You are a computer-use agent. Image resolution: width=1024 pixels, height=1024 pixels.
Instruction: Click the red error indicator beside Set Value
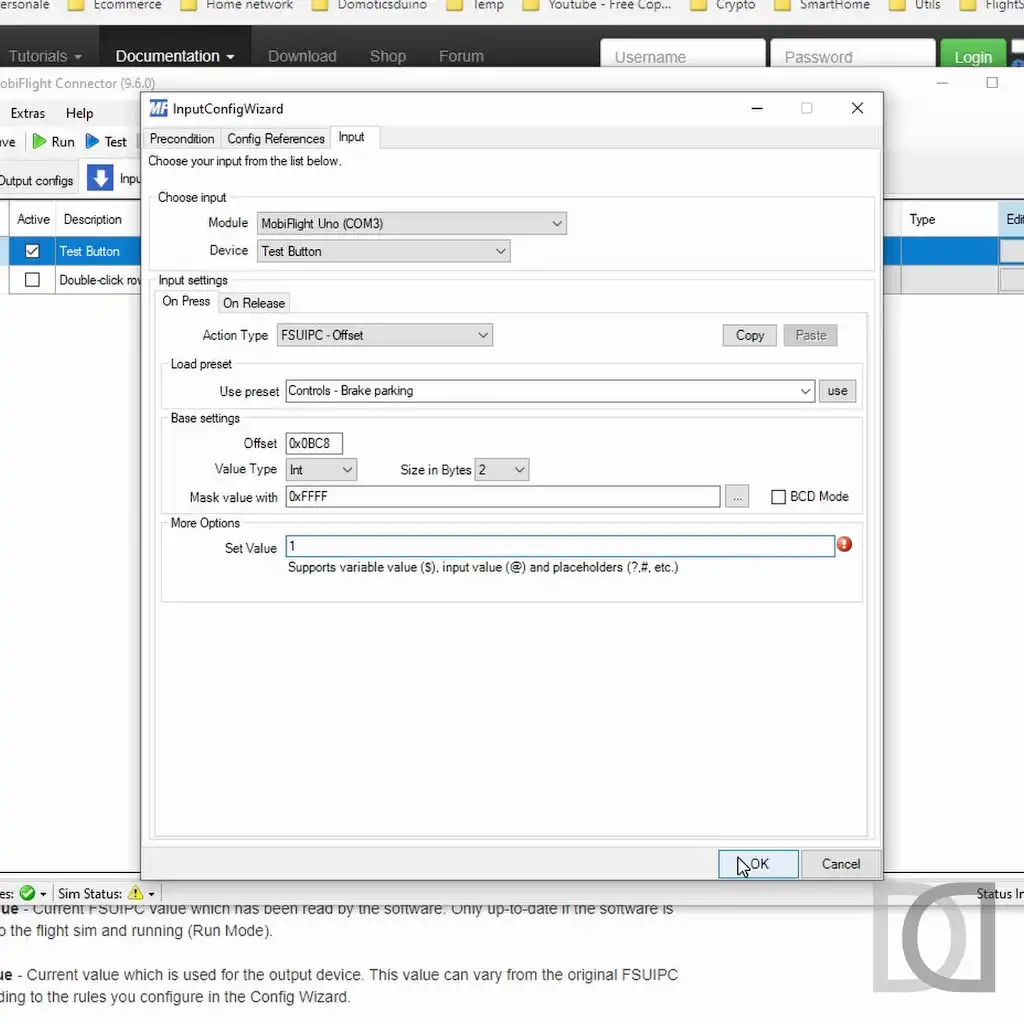844,545
